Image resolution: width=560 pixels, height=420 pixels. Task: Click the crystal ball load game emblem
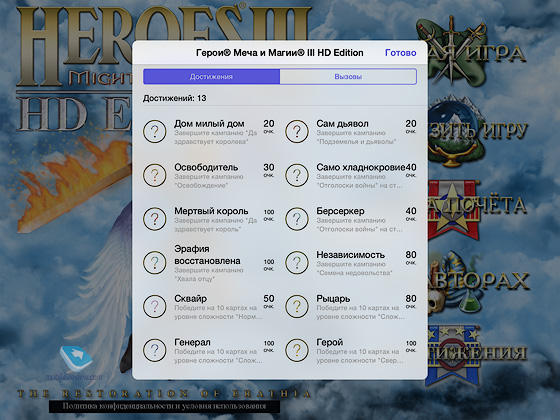click(x=455, y=132)
